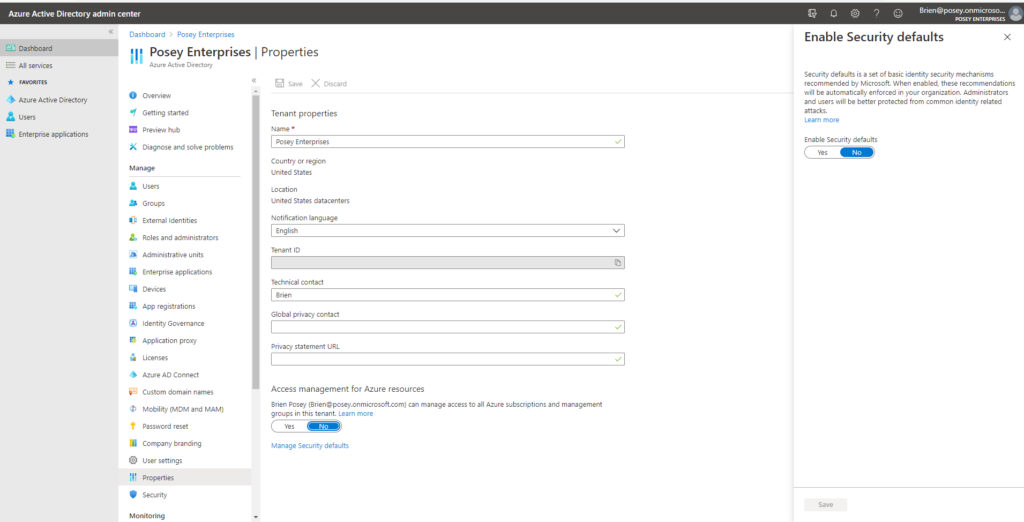Click resource menu scrollbar down arrow
This screenshot has width=1024, height=522.
(255, 517)
